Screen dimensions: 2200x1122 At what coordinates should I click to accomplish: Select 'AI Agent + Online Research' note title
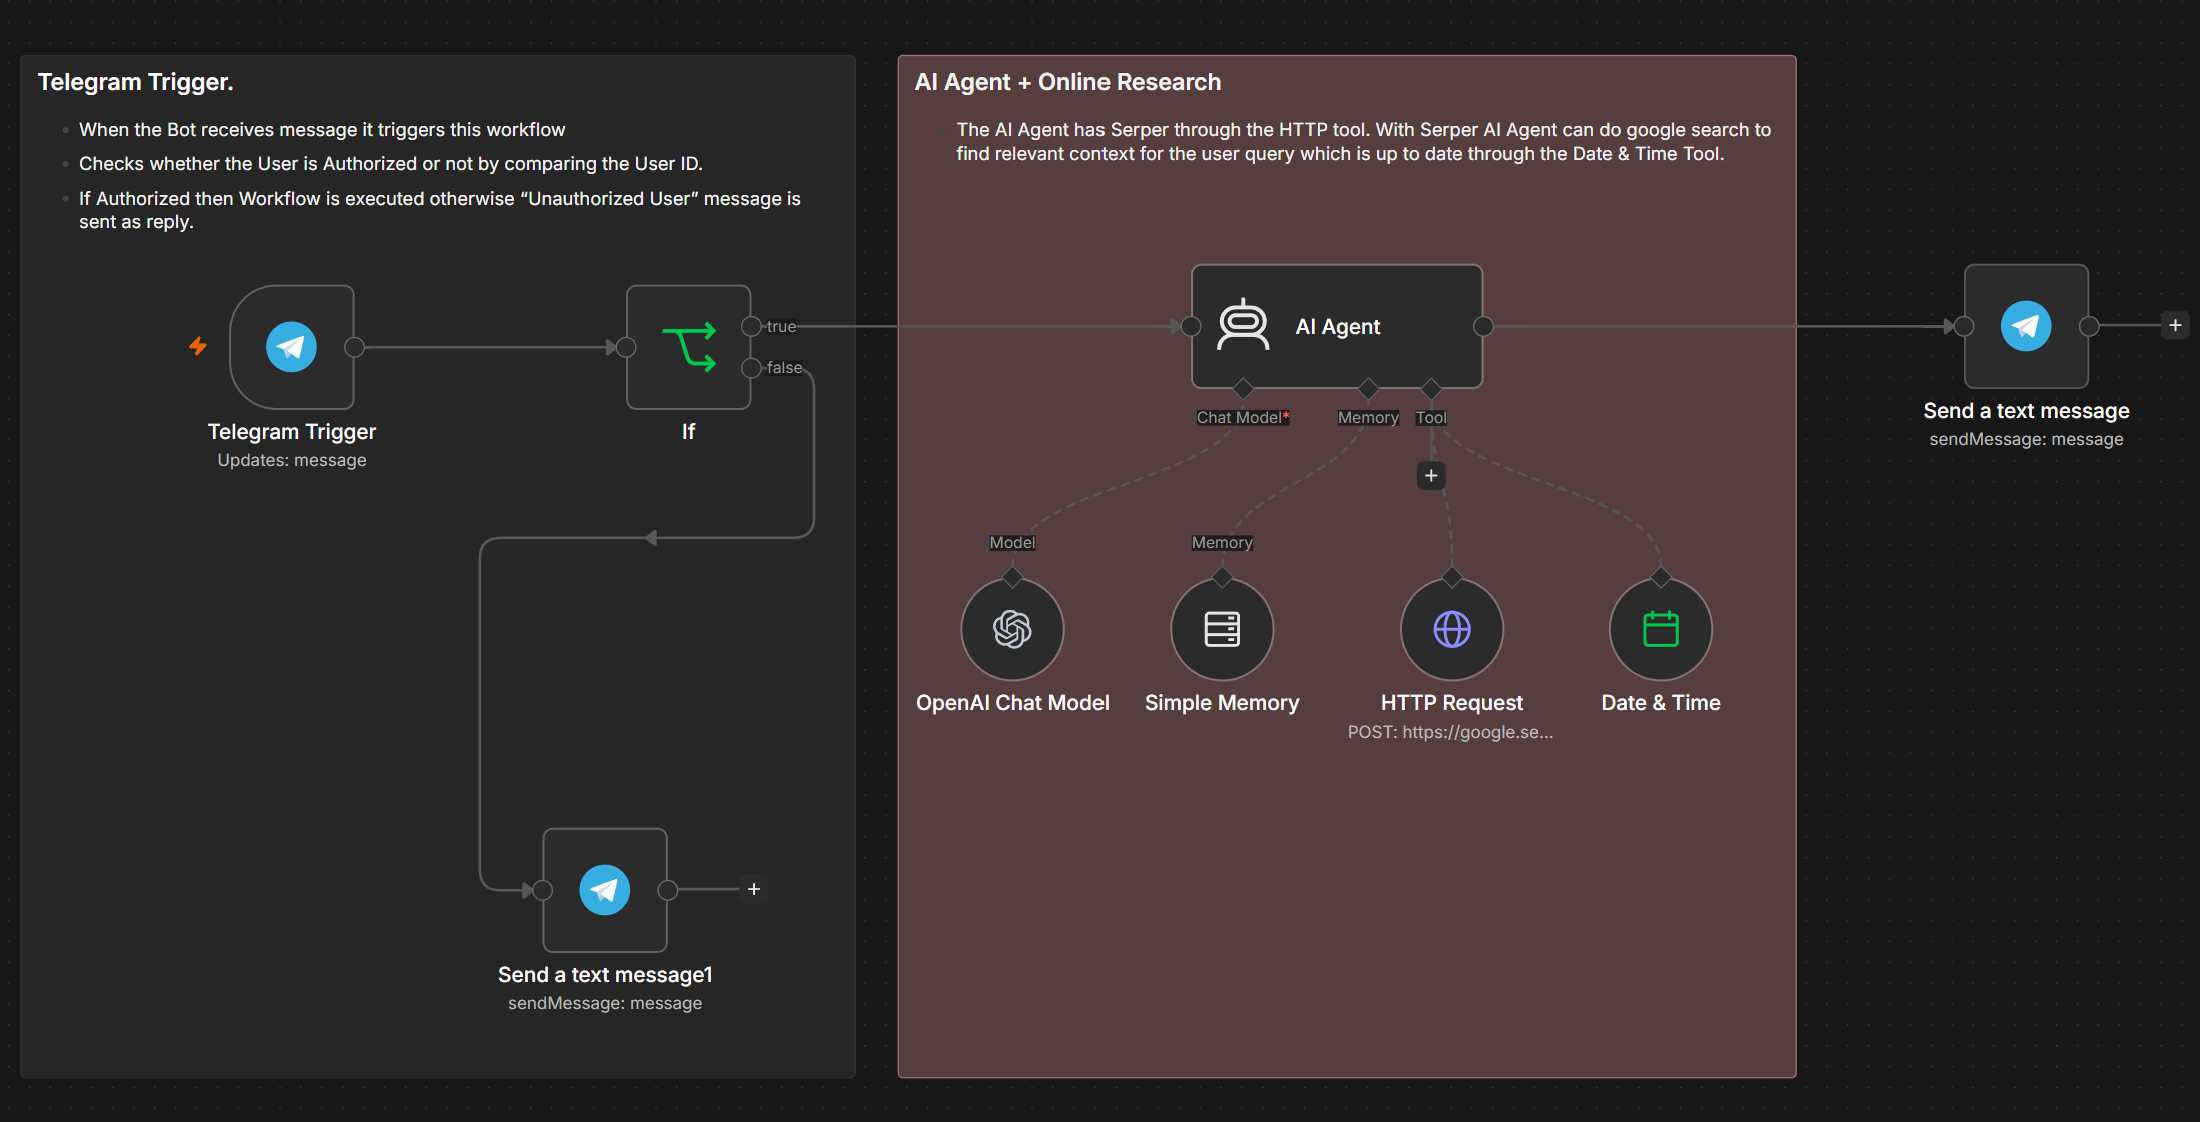1068,82
